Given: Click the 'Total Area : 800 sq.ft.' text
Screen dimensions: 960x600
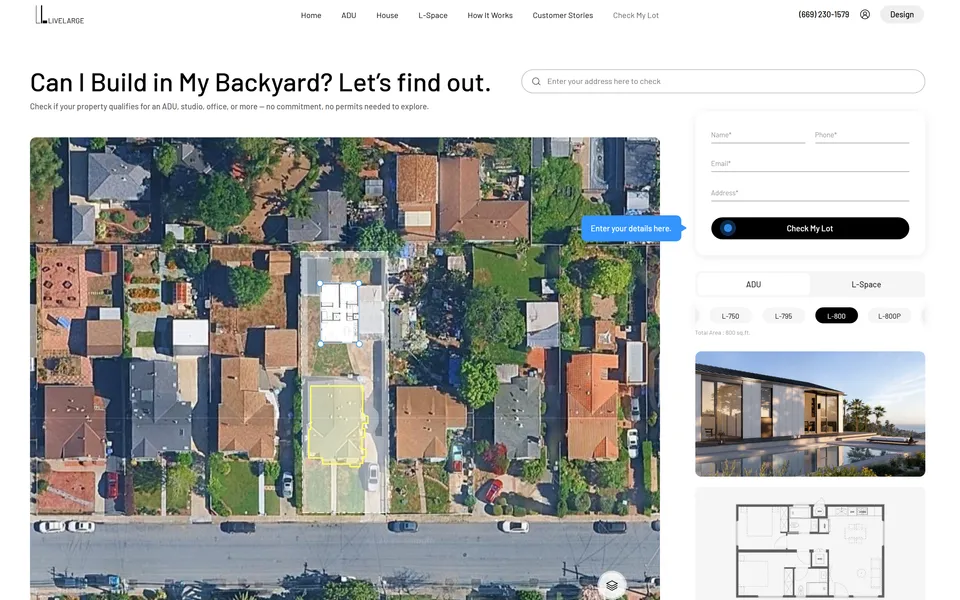Looking at the screenshot, I should 722,333.
